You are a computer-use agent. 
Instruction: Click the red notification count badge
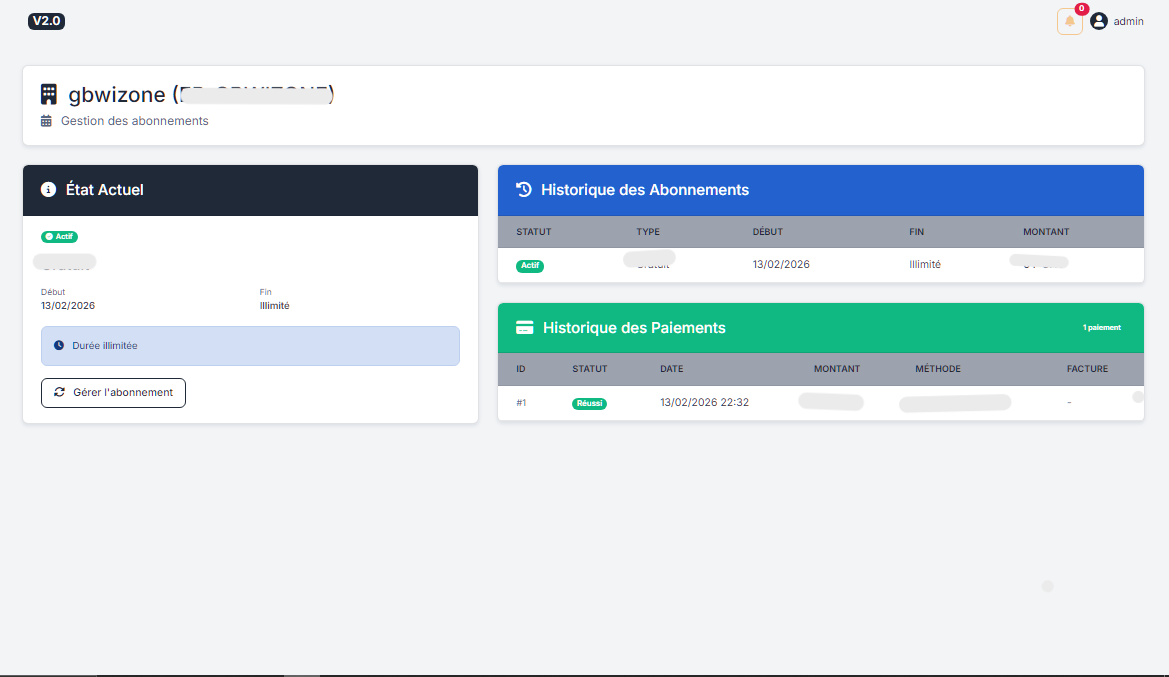(1082, 9)
